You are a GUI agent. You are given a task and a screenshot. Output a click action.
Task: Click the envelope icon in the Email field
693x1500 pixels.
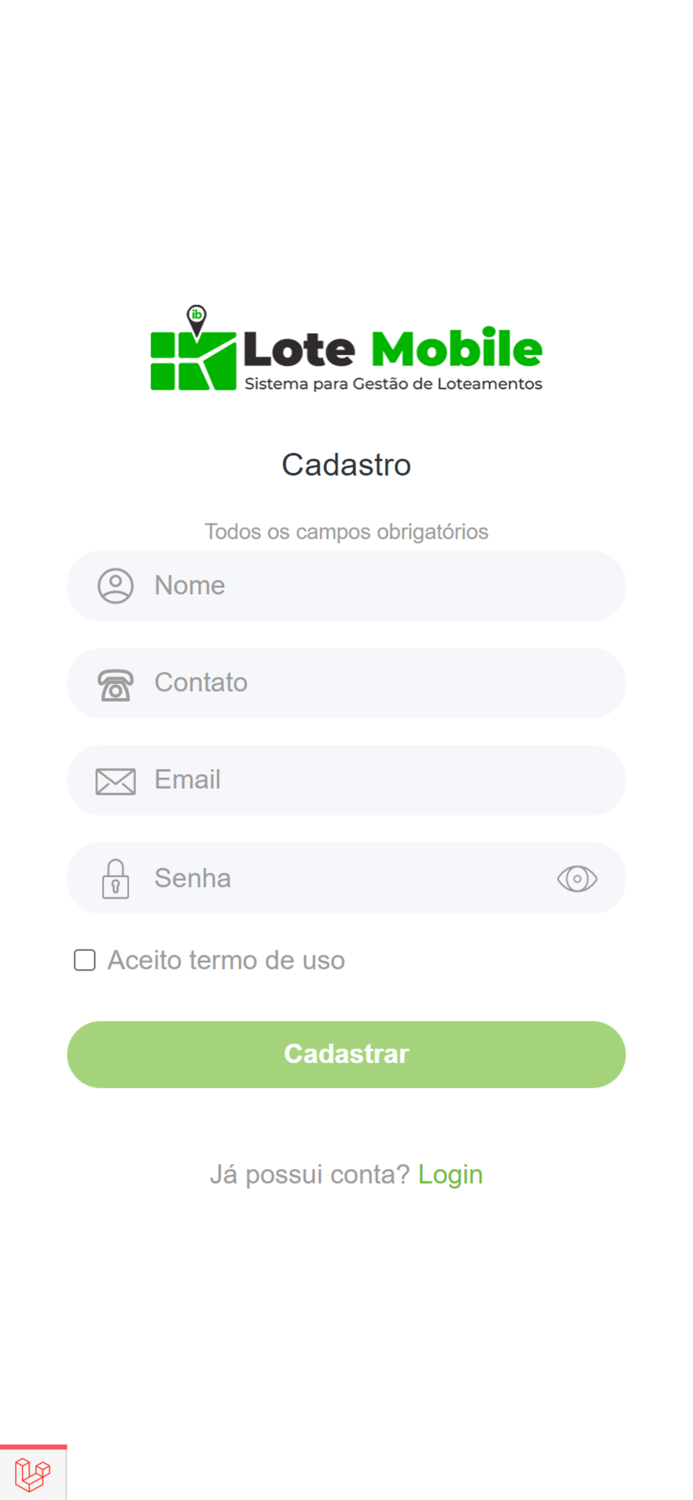115,780
